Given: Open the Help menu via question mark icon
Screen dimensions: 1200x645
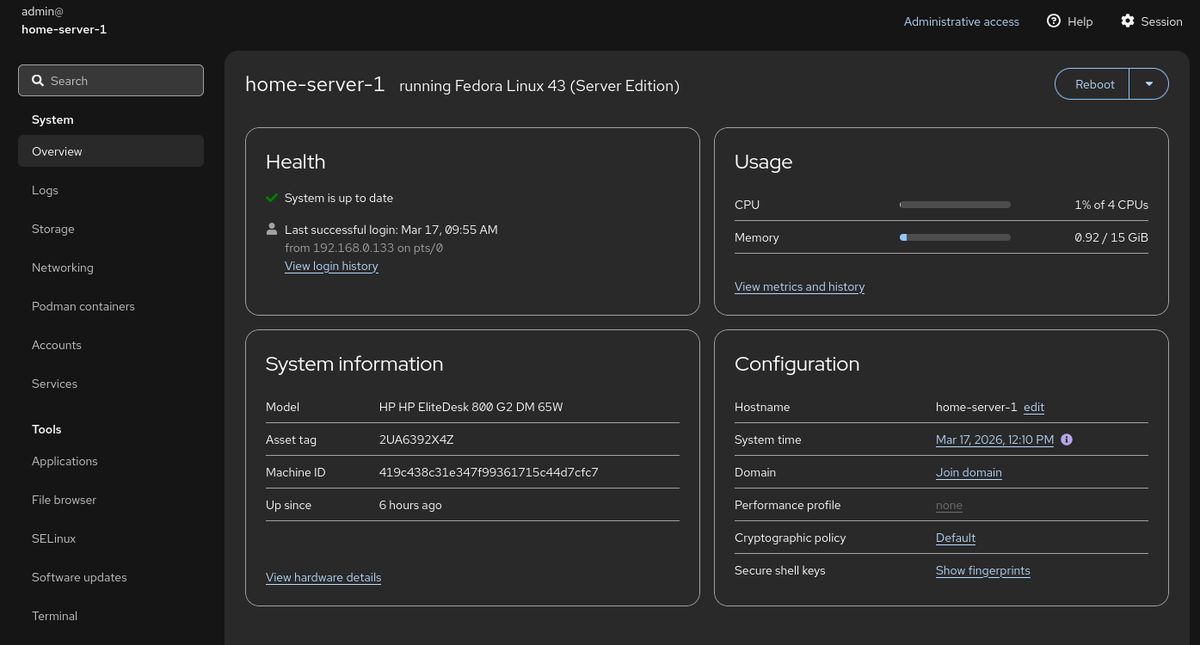Looking at the screenshot, I should 1053,21.
